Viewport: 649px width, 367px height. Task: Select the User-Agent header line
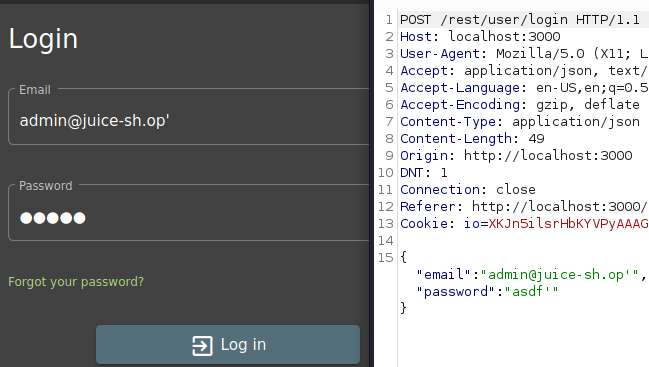pos(524,53)
